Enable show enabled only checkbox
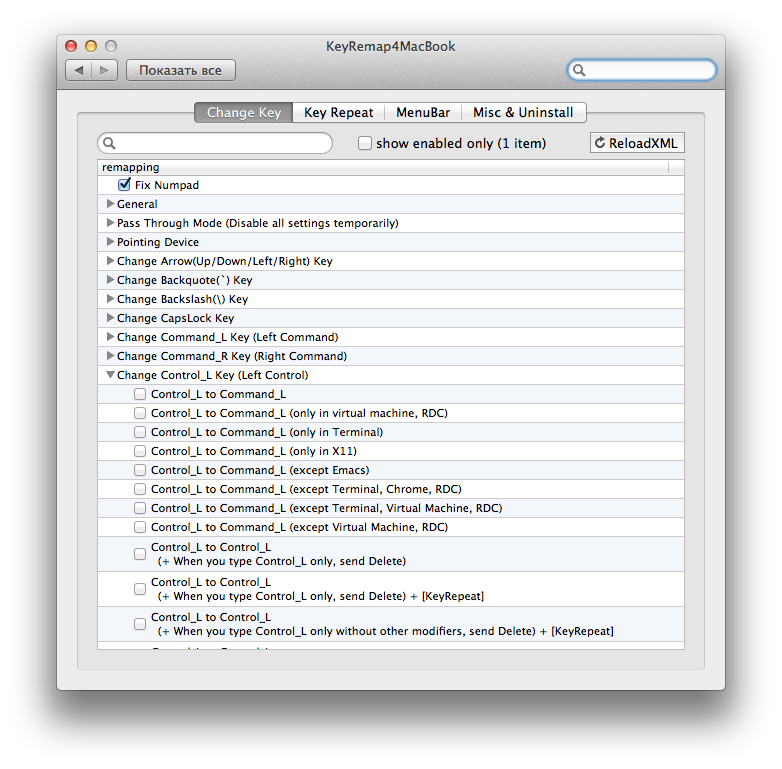 [365, 144]
